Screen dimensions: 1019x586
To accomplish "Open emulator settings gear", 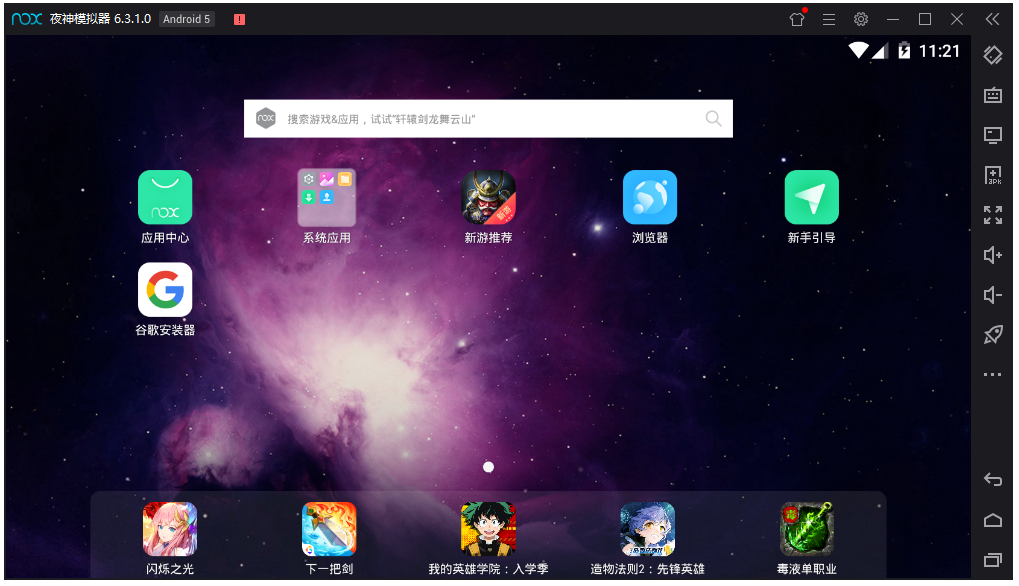I will (x=860, y=19).
